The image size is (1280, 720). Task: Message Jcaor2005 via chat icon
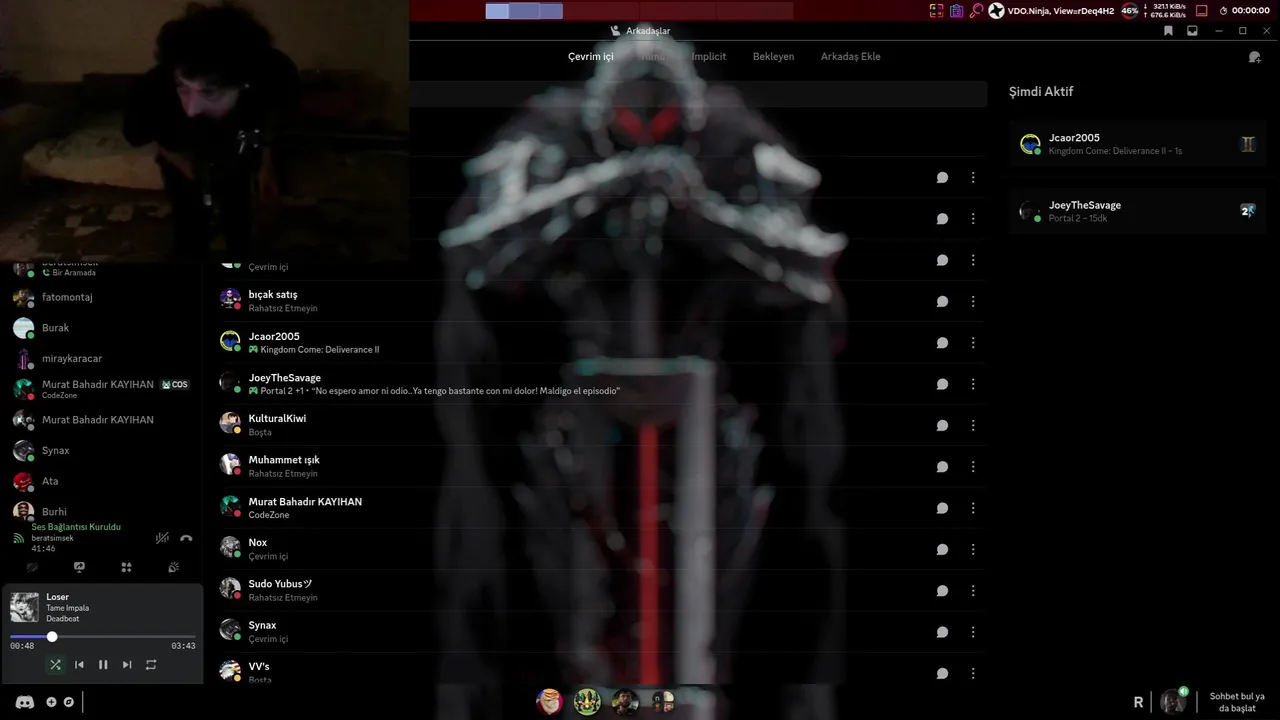(x=942, y=343)
